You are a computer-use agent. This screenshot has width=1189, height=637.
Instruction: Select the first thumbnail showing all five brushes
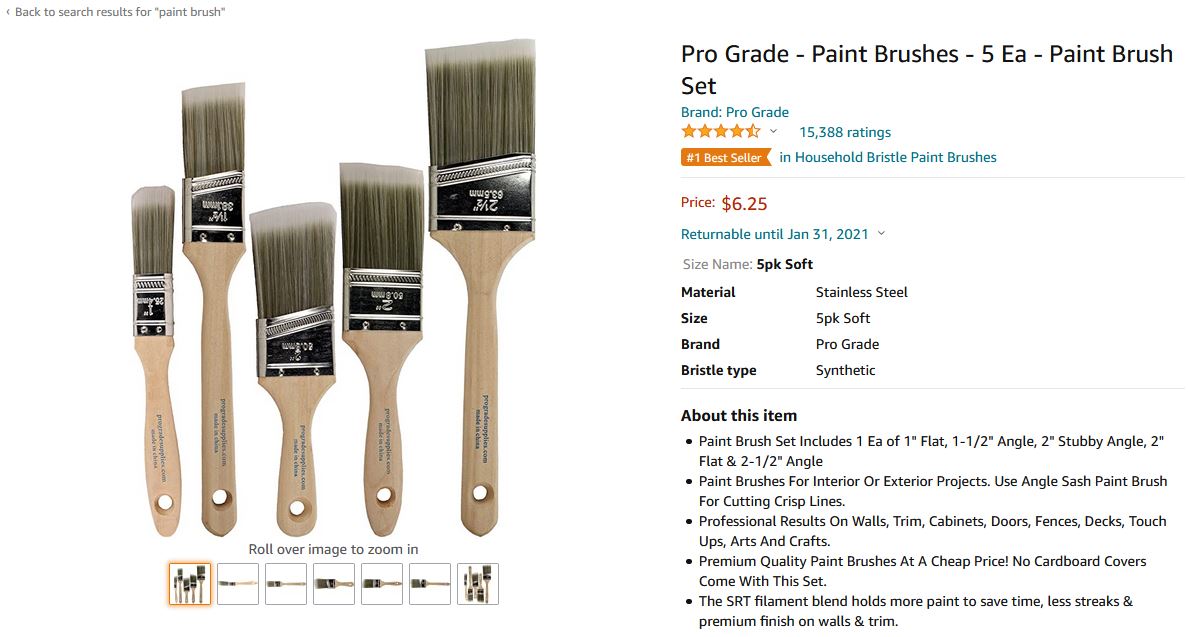[x=190, y=584]
